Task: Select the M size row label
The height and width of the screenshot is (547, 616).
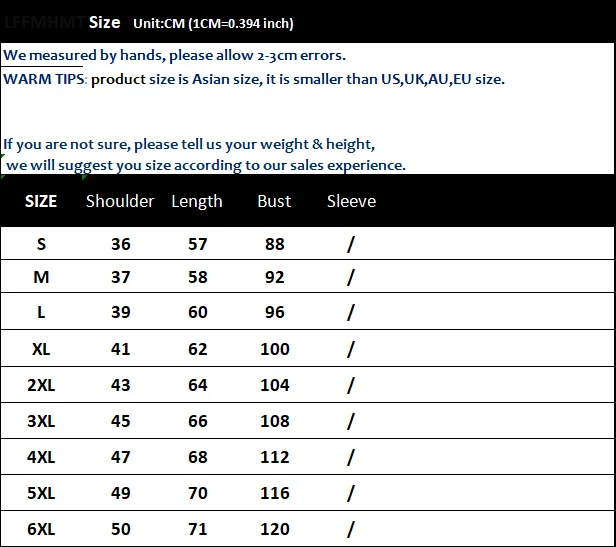Action: (x=41, y=277)
